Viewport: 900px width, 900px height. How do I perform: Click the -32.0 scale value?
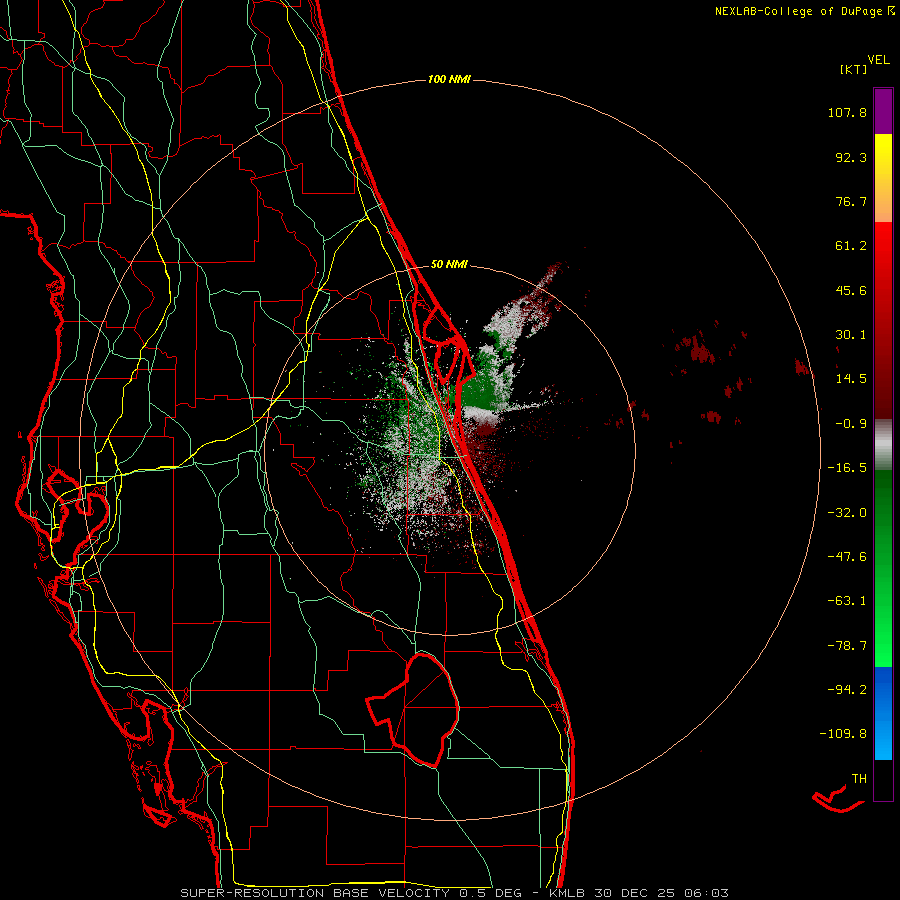(x=847, y=513)
